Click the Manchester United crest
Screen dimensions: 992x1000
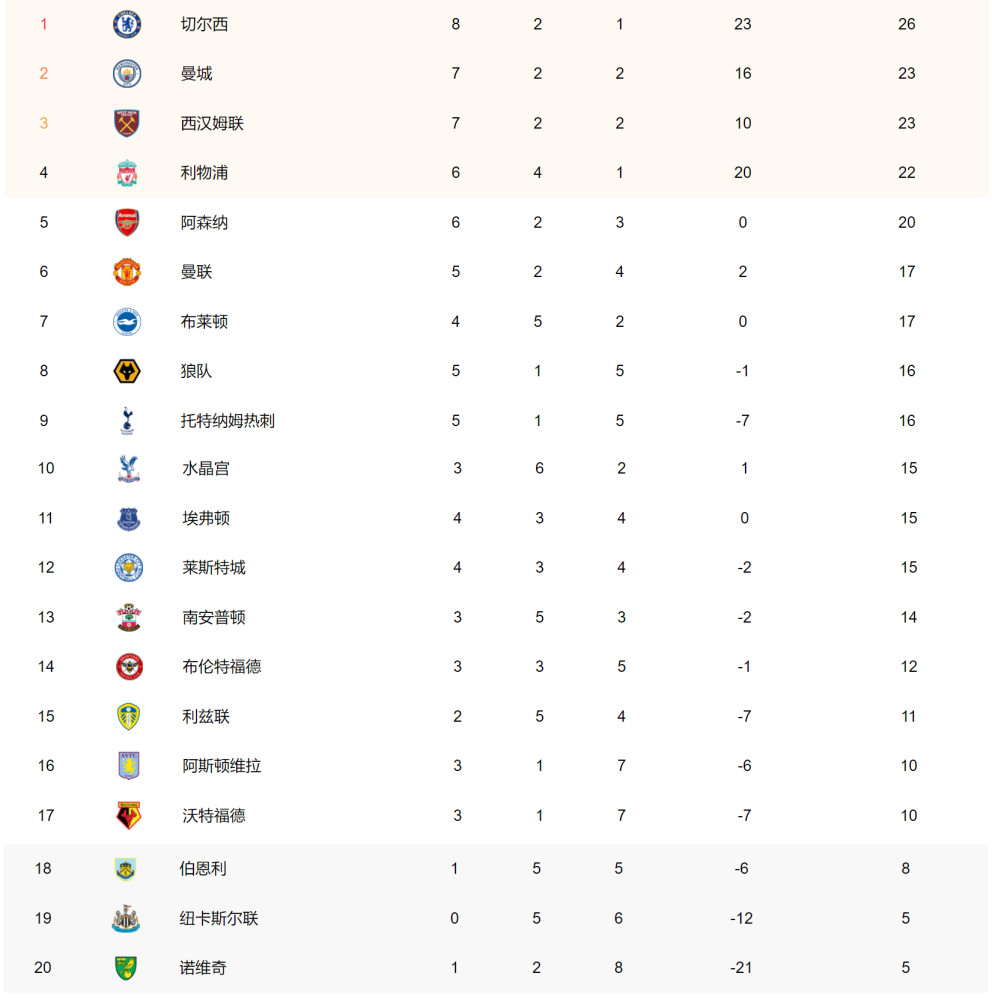(x=127, y=272)
